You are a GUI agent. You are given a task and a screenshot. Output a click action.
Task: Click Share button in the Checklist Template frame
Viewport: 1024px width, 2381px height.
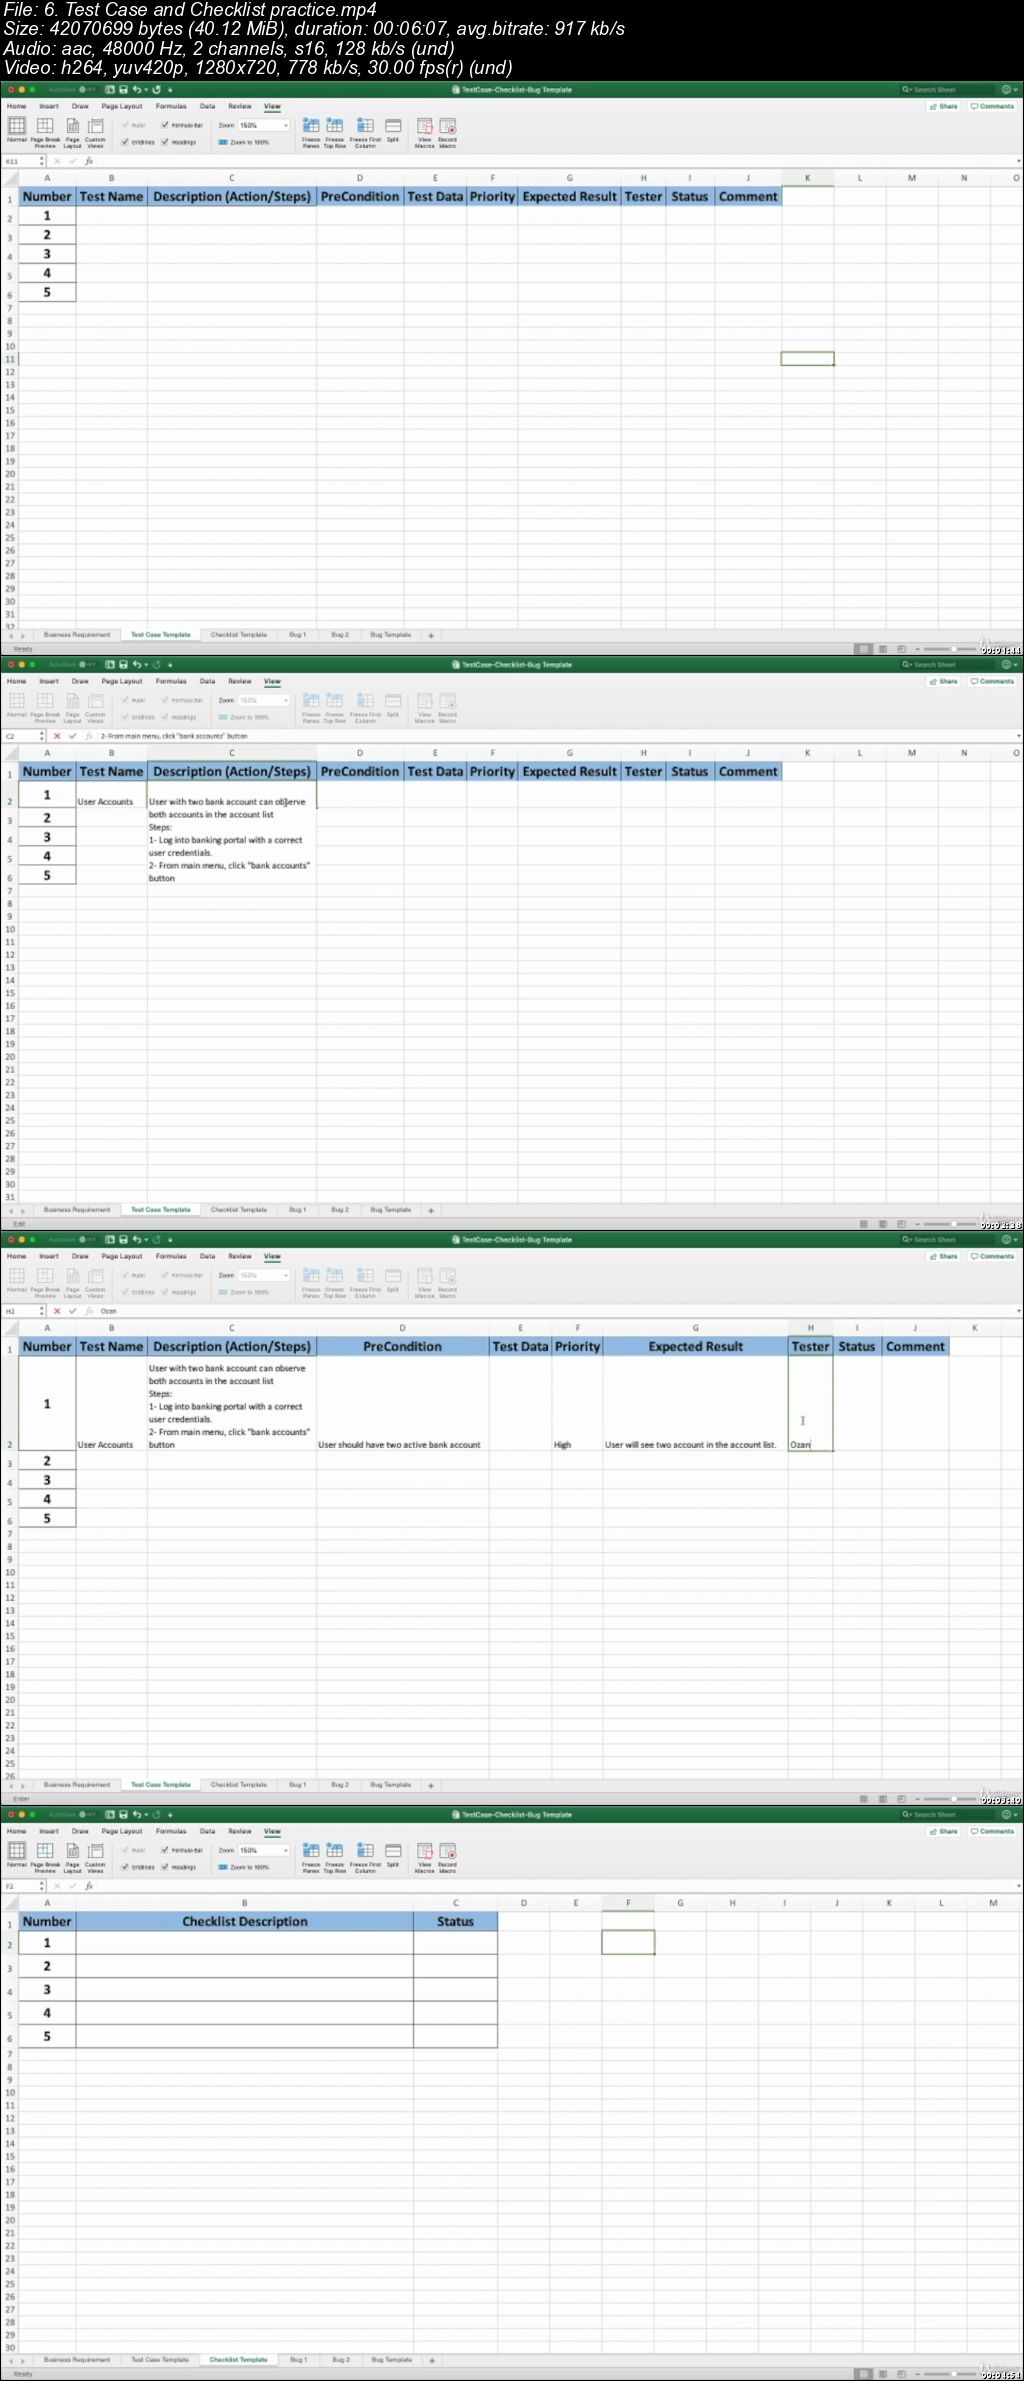pos(944,1831)
